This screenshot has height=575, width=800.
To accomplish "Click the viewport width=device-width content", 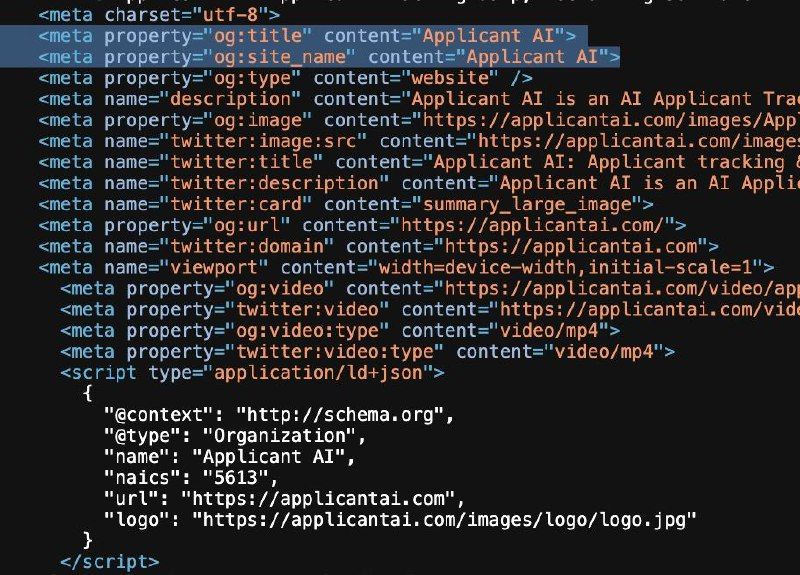I will [x=565, y=267].
